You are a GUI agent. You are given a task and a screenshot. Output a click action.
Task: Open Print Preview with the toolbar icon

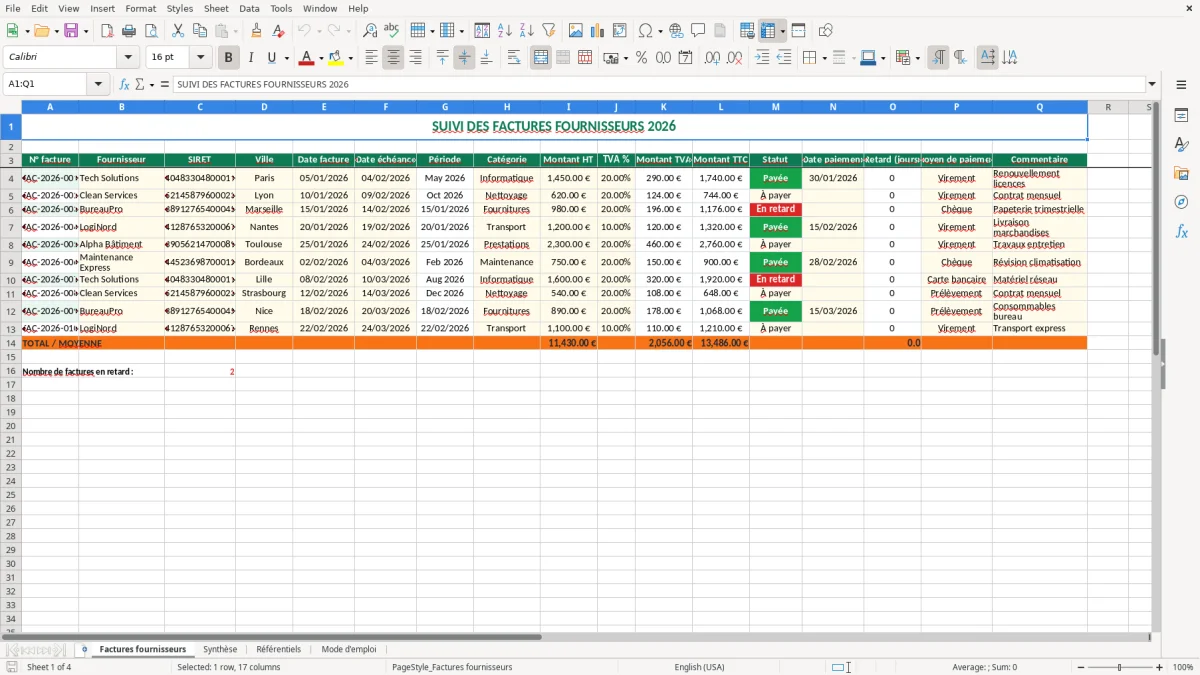(151, 31)
